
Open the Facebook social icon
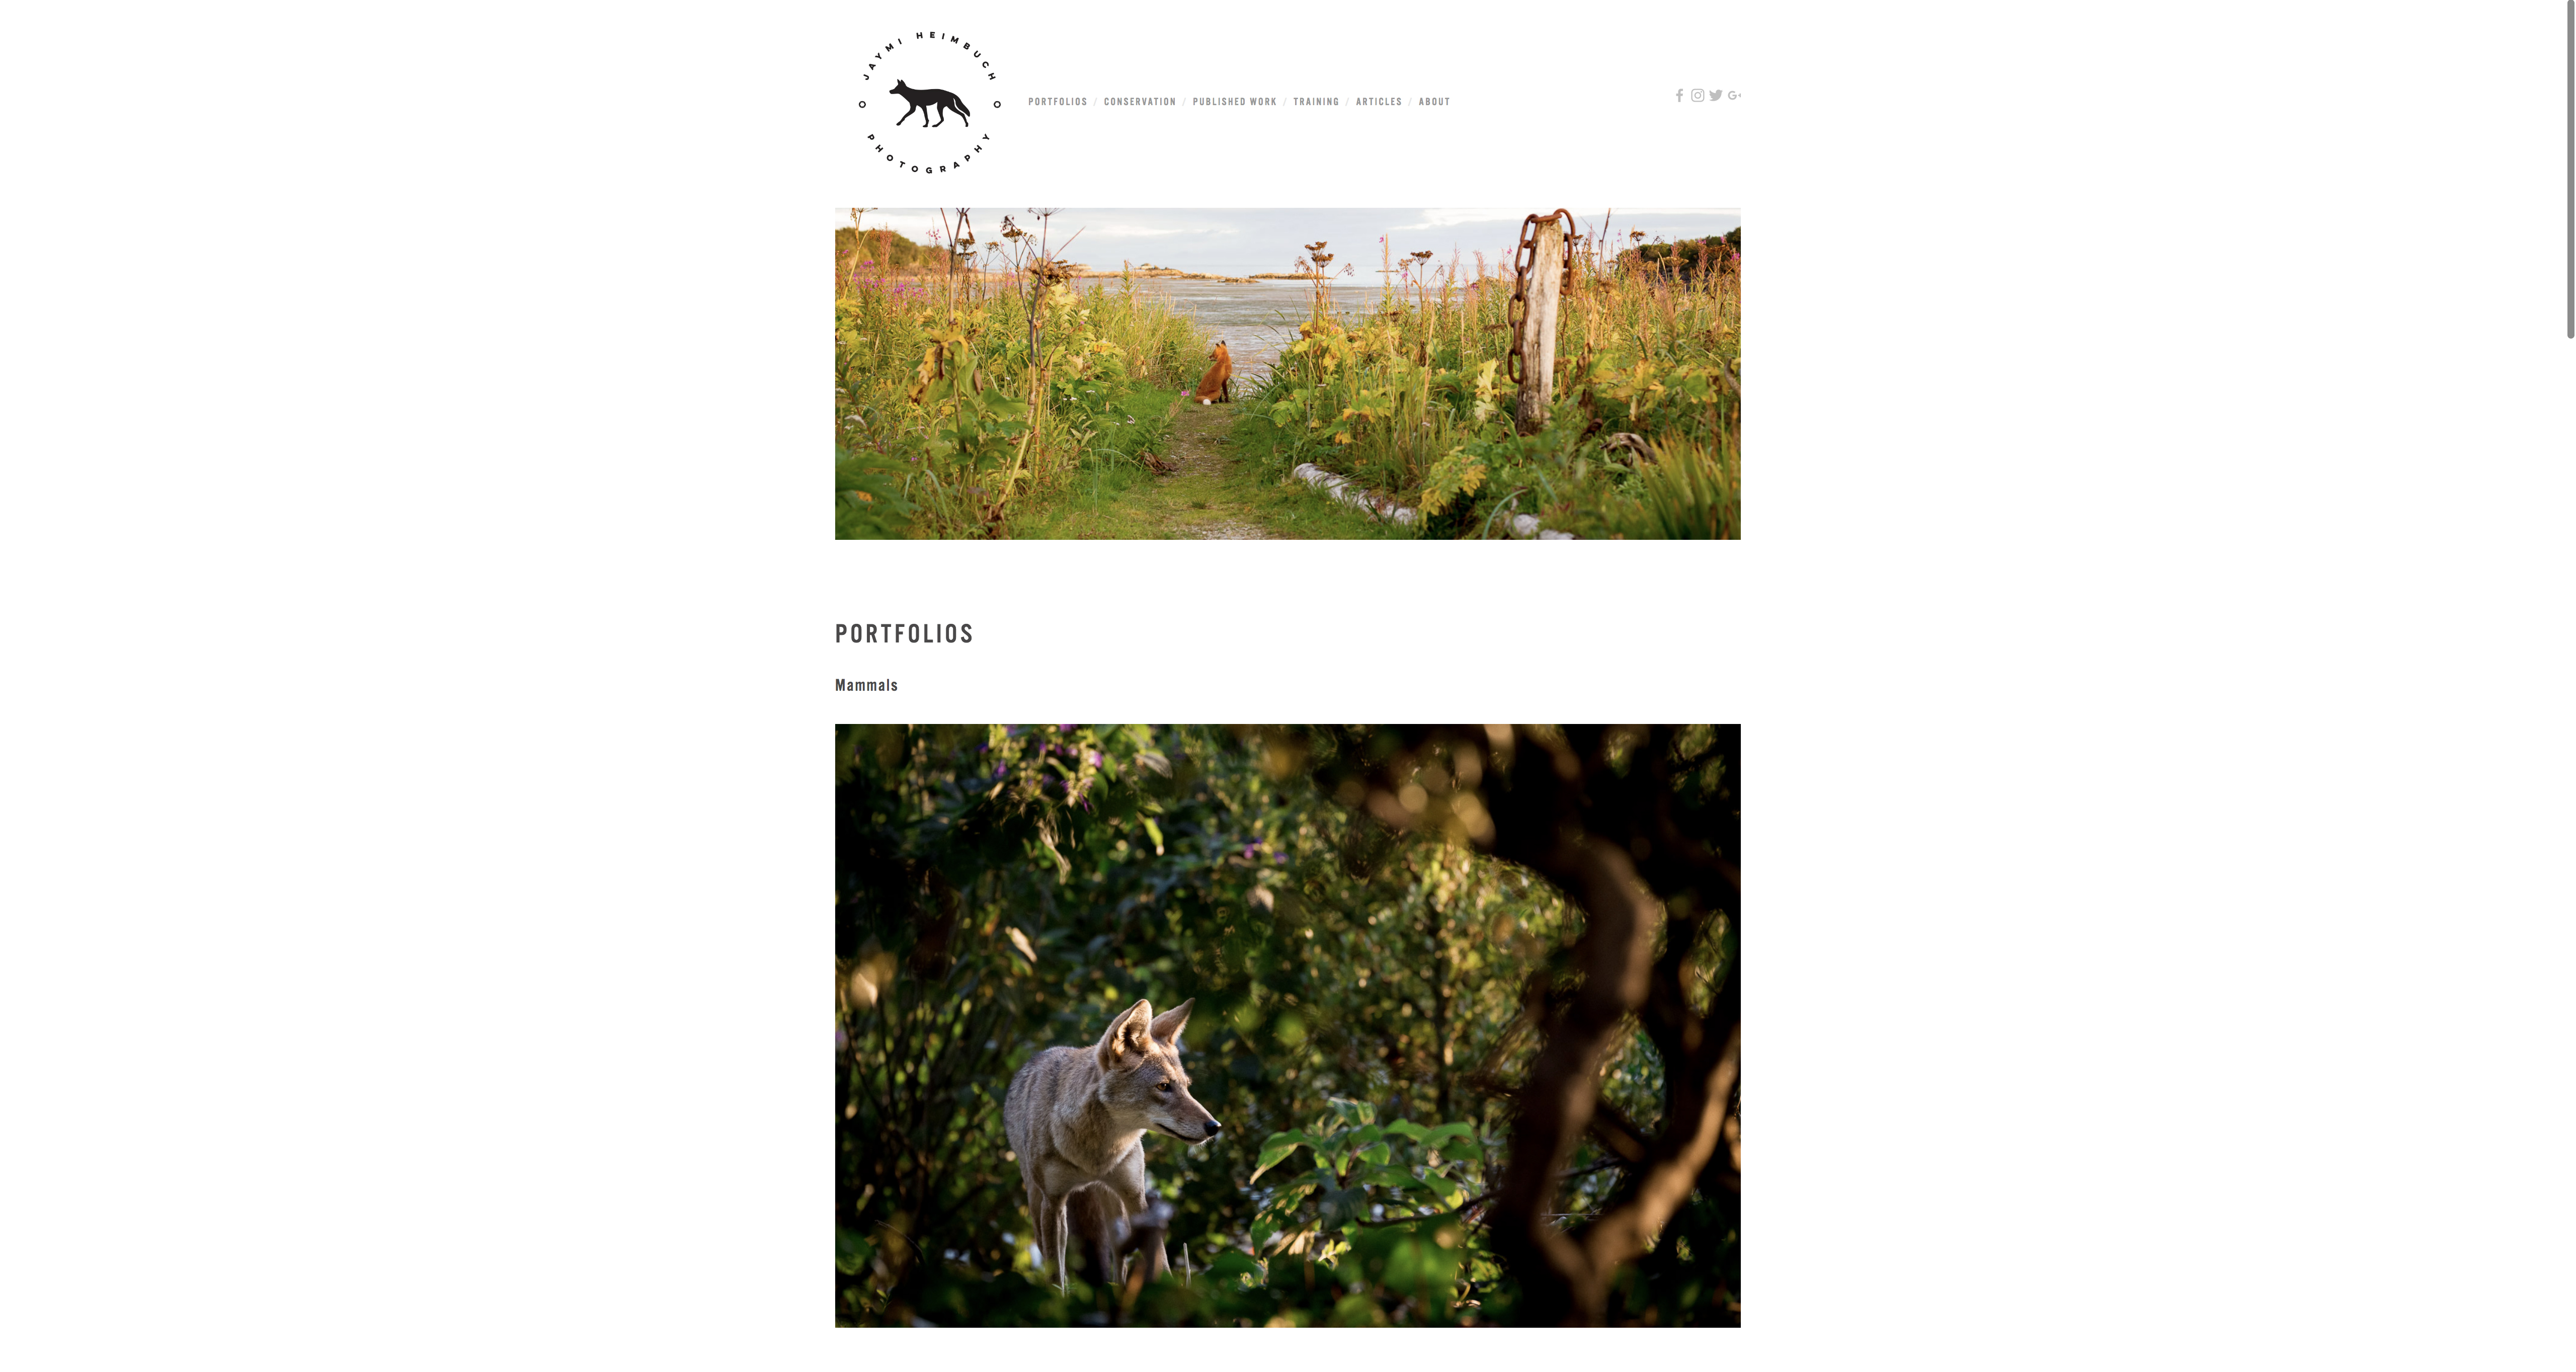pyautogui.click(x=1679, y=96)
